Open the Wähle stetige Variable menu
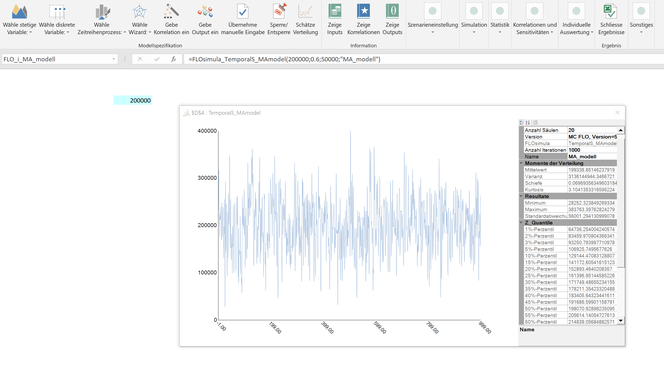 pos(19,19)
